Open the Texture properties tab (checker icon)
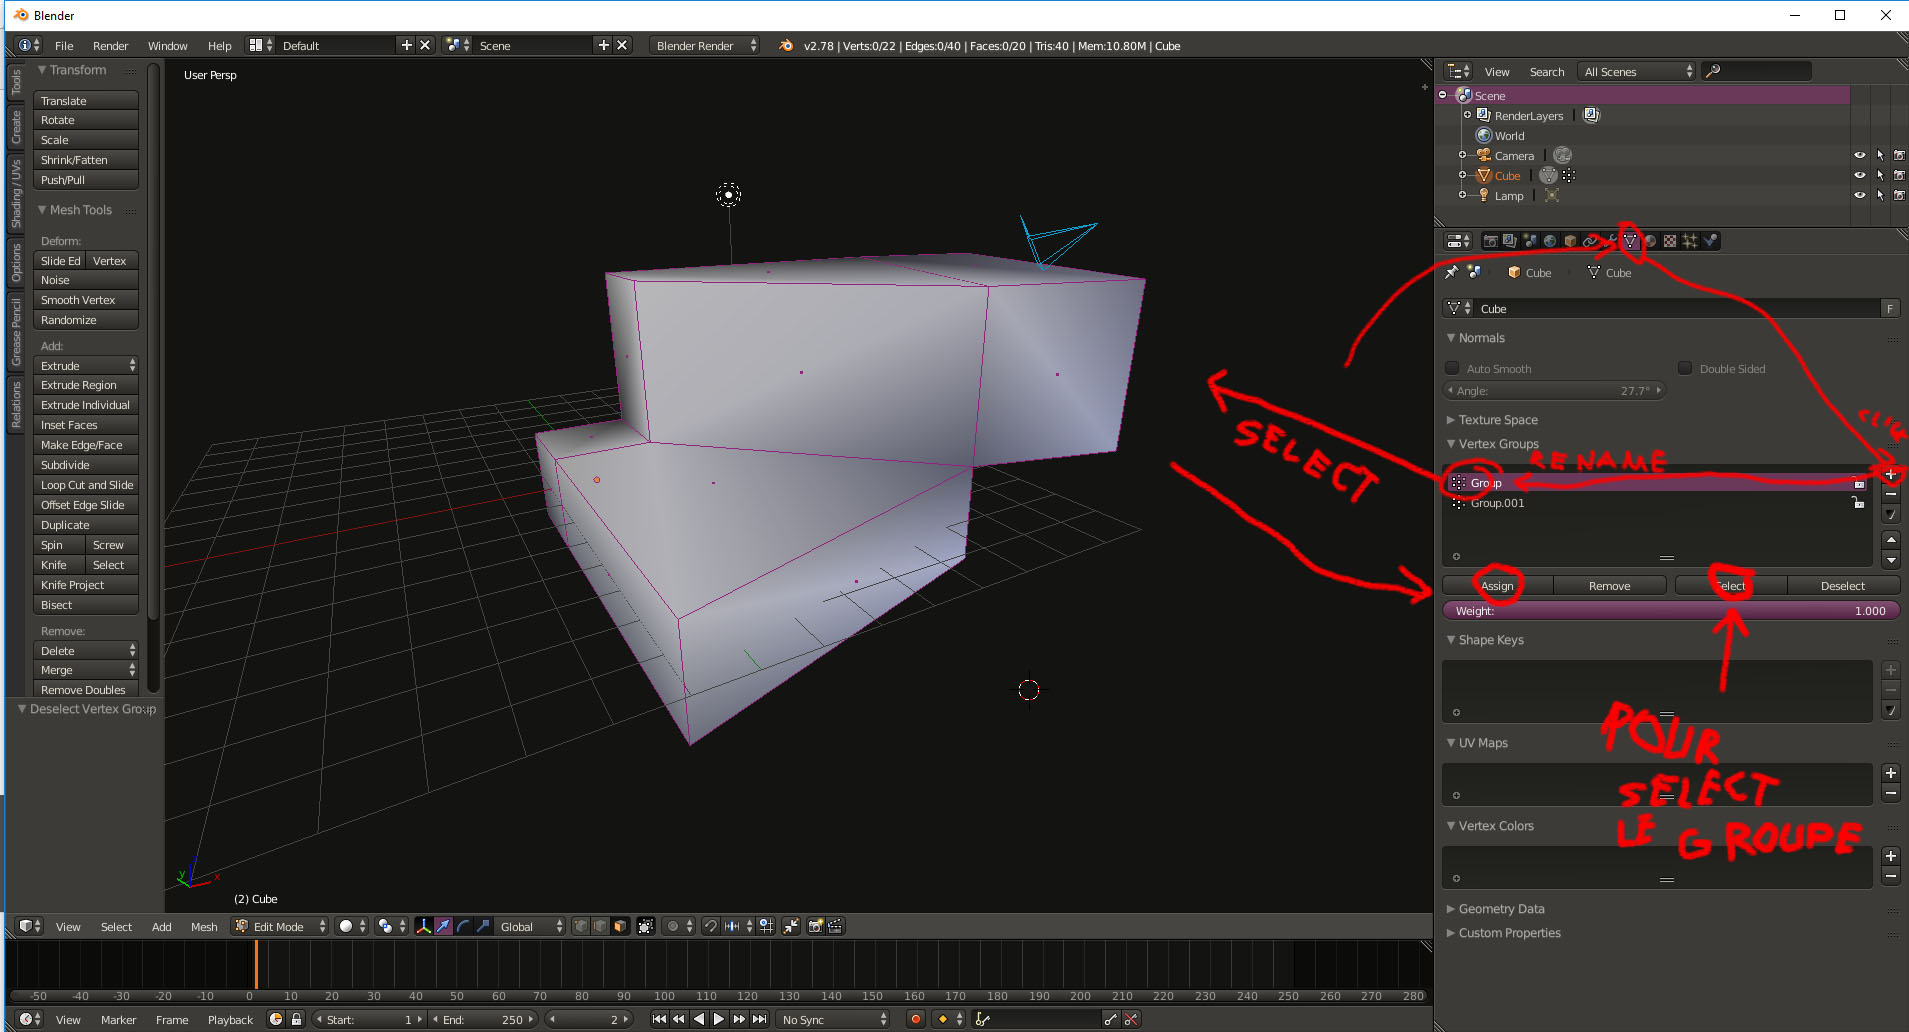Image resolution: width=1909 pixels, height=1032 pixels. pos(1671,241)
